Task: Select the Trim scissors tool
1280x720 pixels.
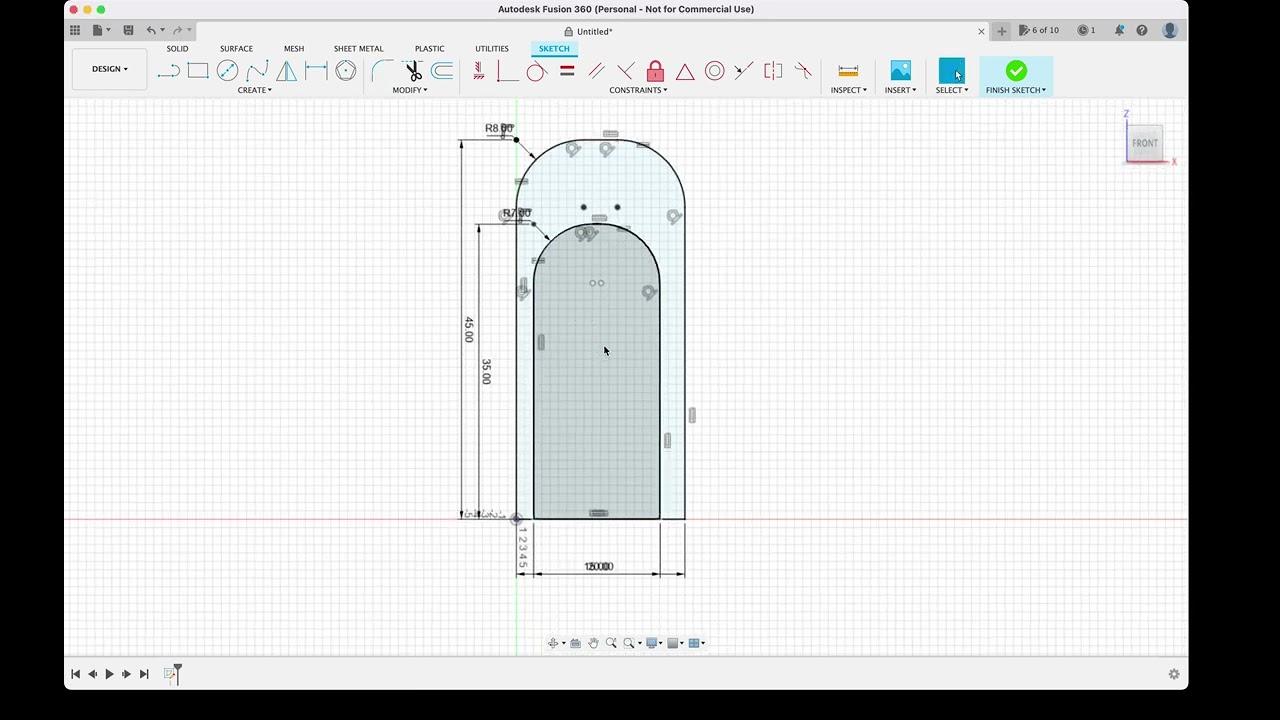Action: (412, 71)
